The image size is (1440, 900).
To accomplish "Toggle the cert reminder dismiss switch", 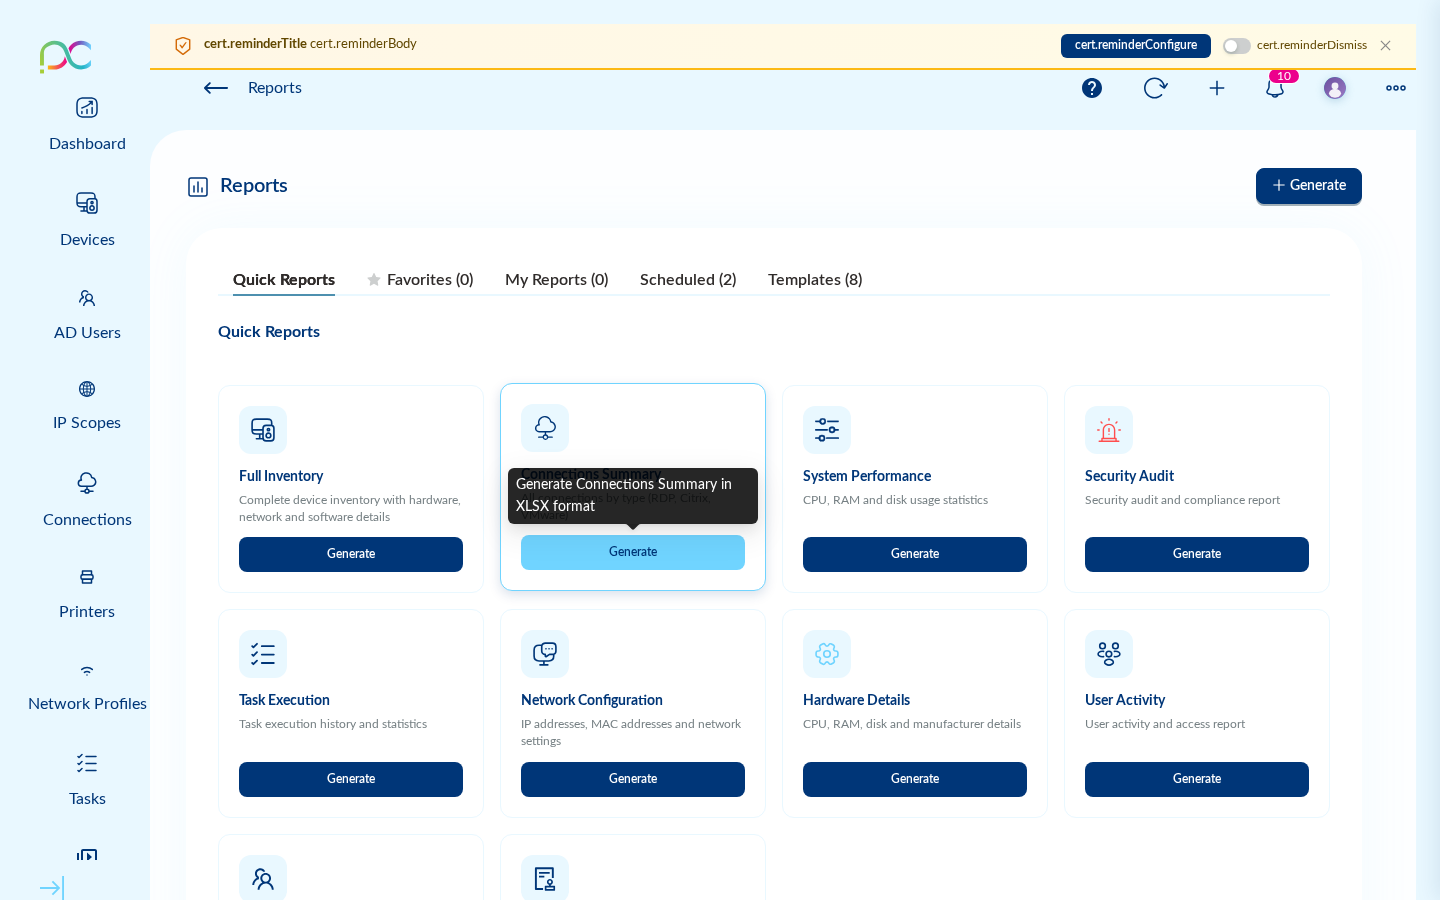I will point(1237,46).
